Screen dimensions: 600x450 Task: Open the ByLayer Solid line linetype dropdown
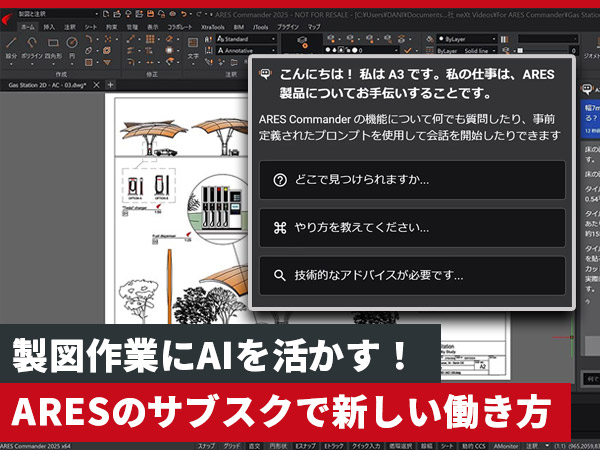(466, 51)
